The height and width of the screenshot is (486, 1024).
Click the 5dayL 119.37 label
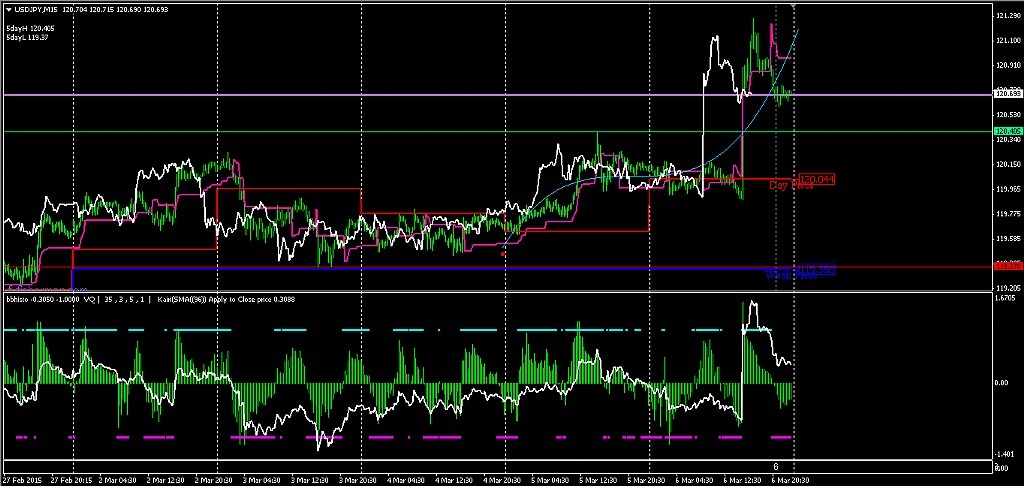coord(27,37)
